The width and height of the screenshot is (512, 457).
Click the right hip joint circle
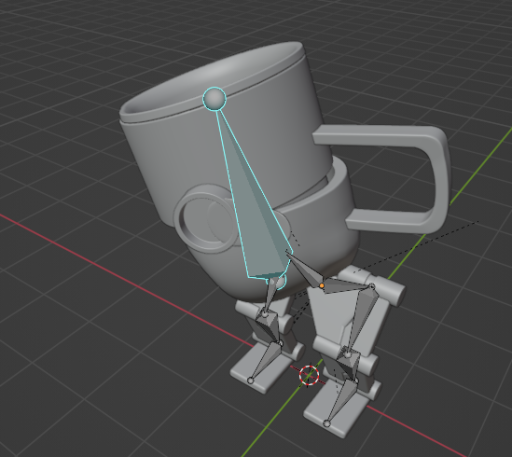click(x=372, y=286)
